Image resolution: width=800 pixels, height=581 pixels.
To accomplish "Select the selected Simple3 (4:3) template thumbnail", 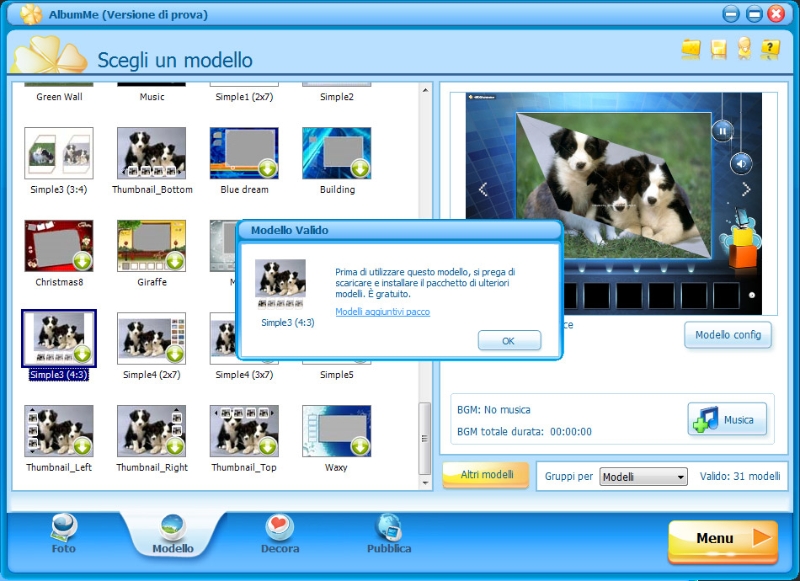I will click(59, 338).
